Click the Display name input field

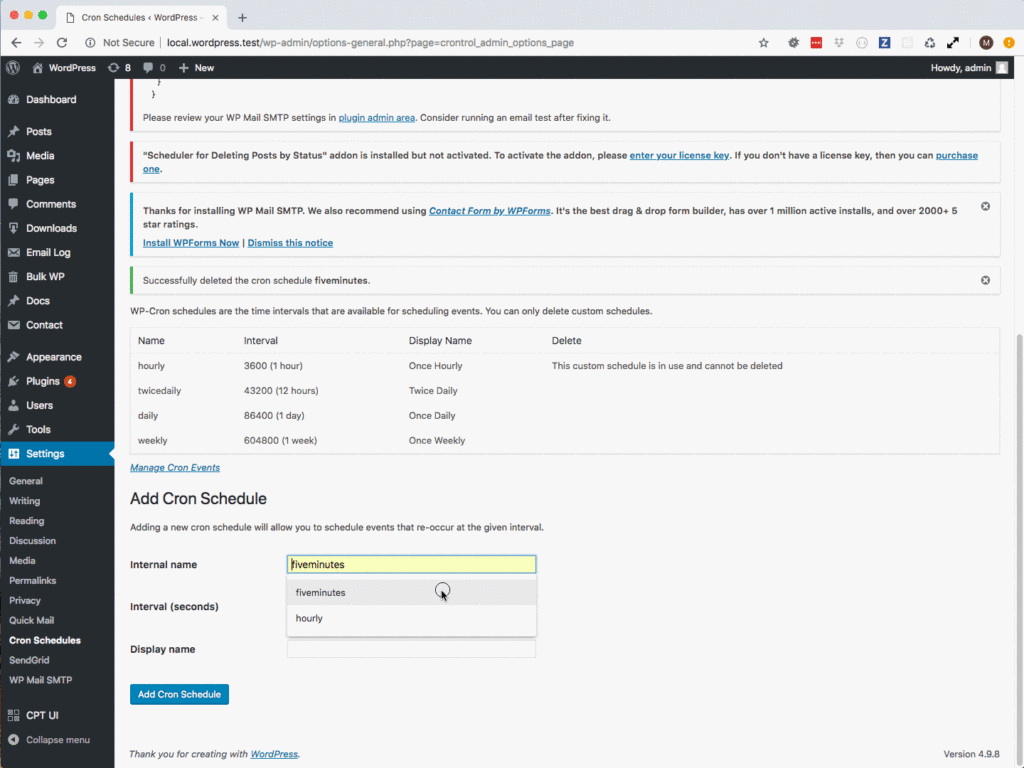pyautogui.click(x=410, y=649)
